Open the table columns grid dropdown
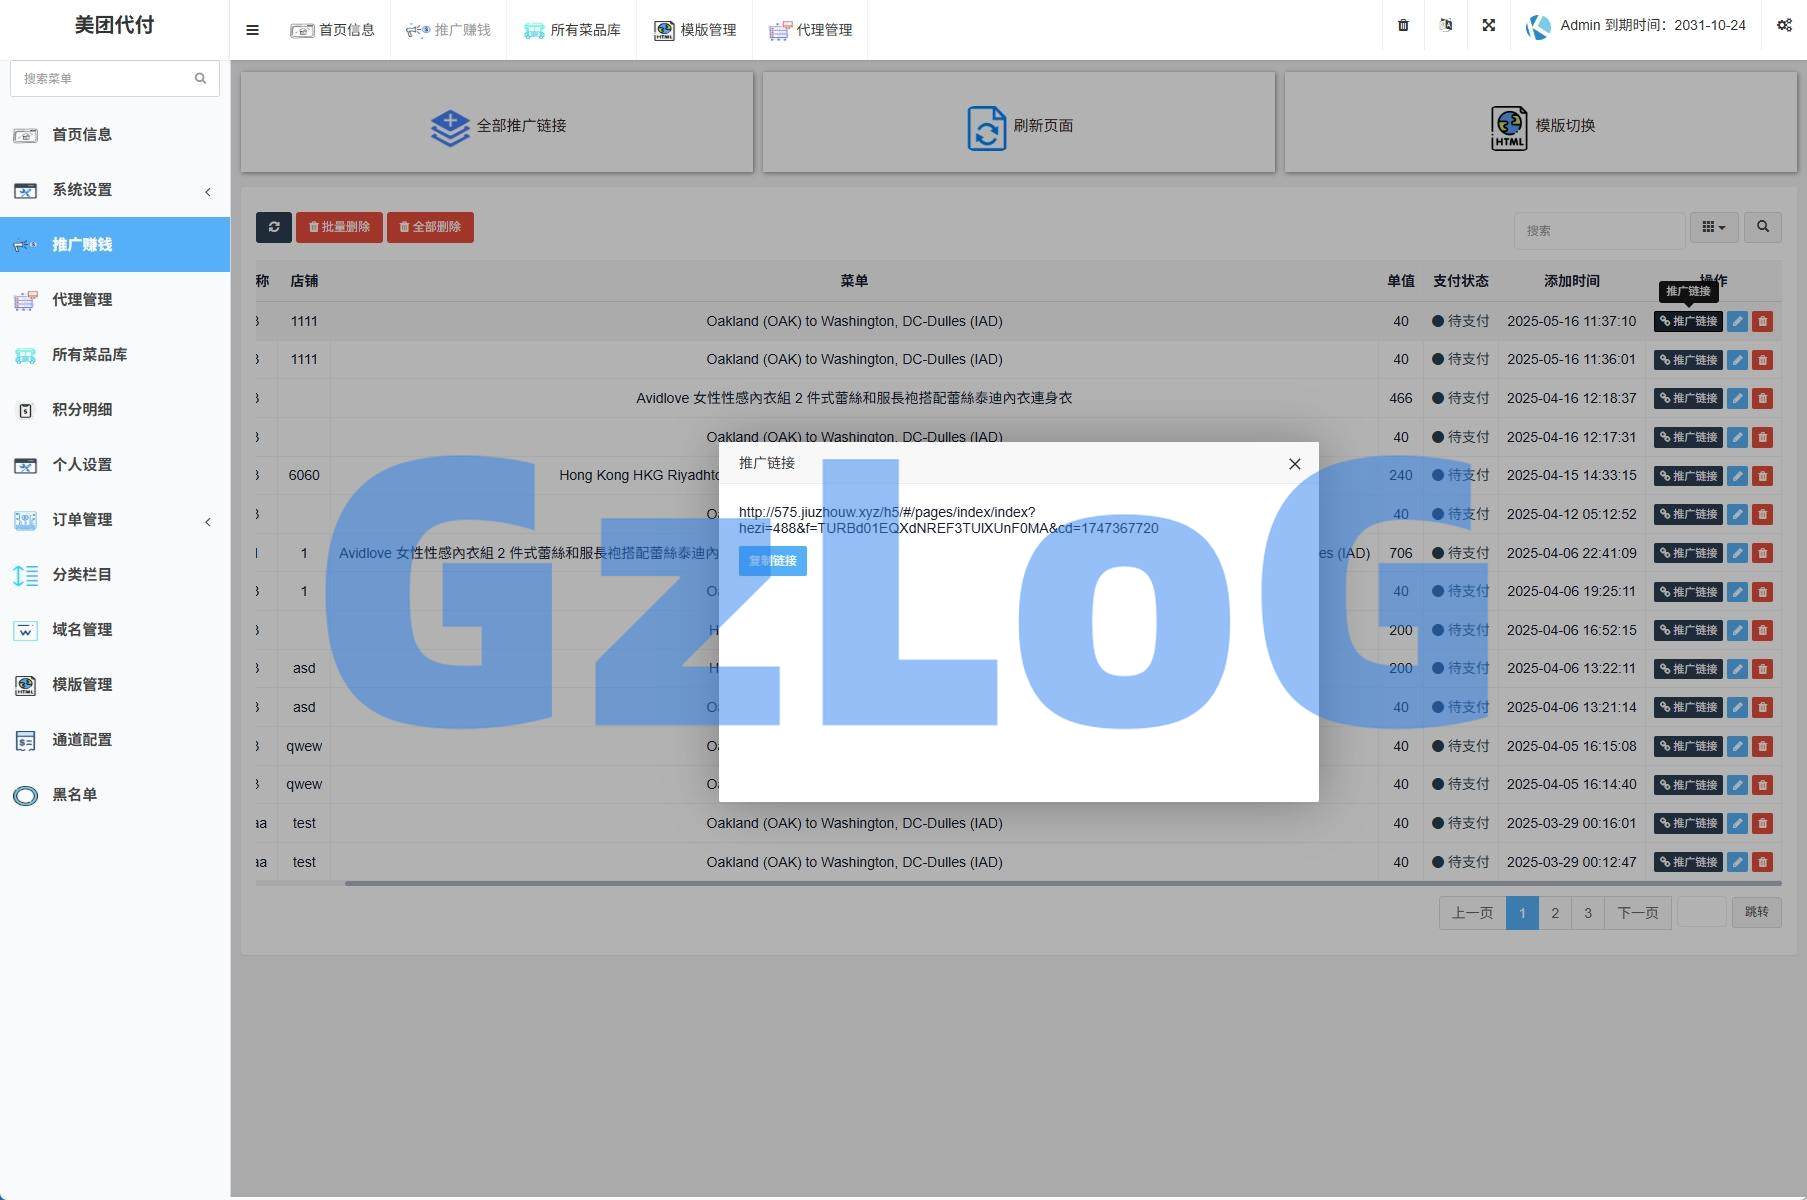The image size is (1807, 1200). (x=1713, y=227)
